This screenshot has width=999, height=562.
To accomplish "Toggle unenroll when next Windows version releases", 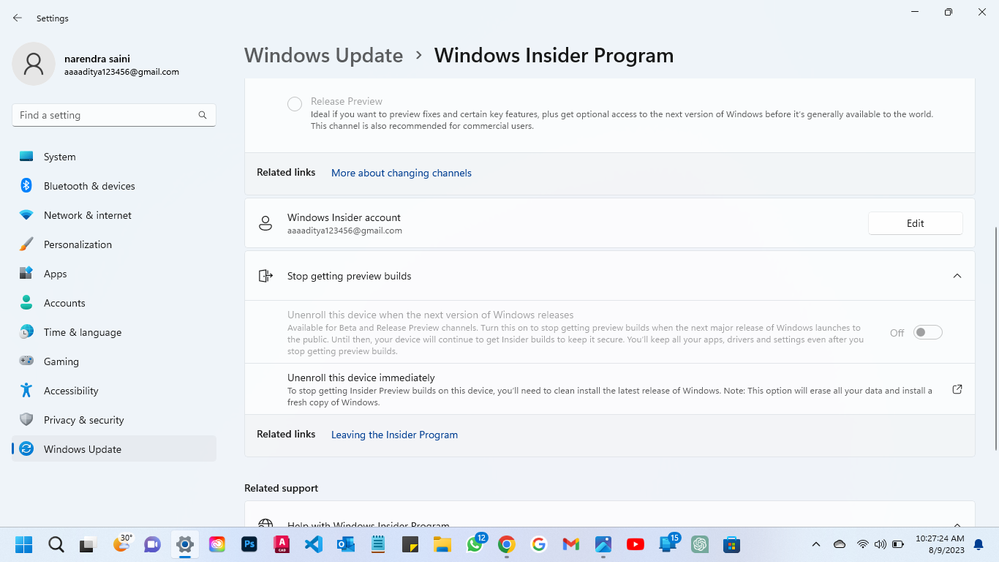I will [x=927, y=333].
